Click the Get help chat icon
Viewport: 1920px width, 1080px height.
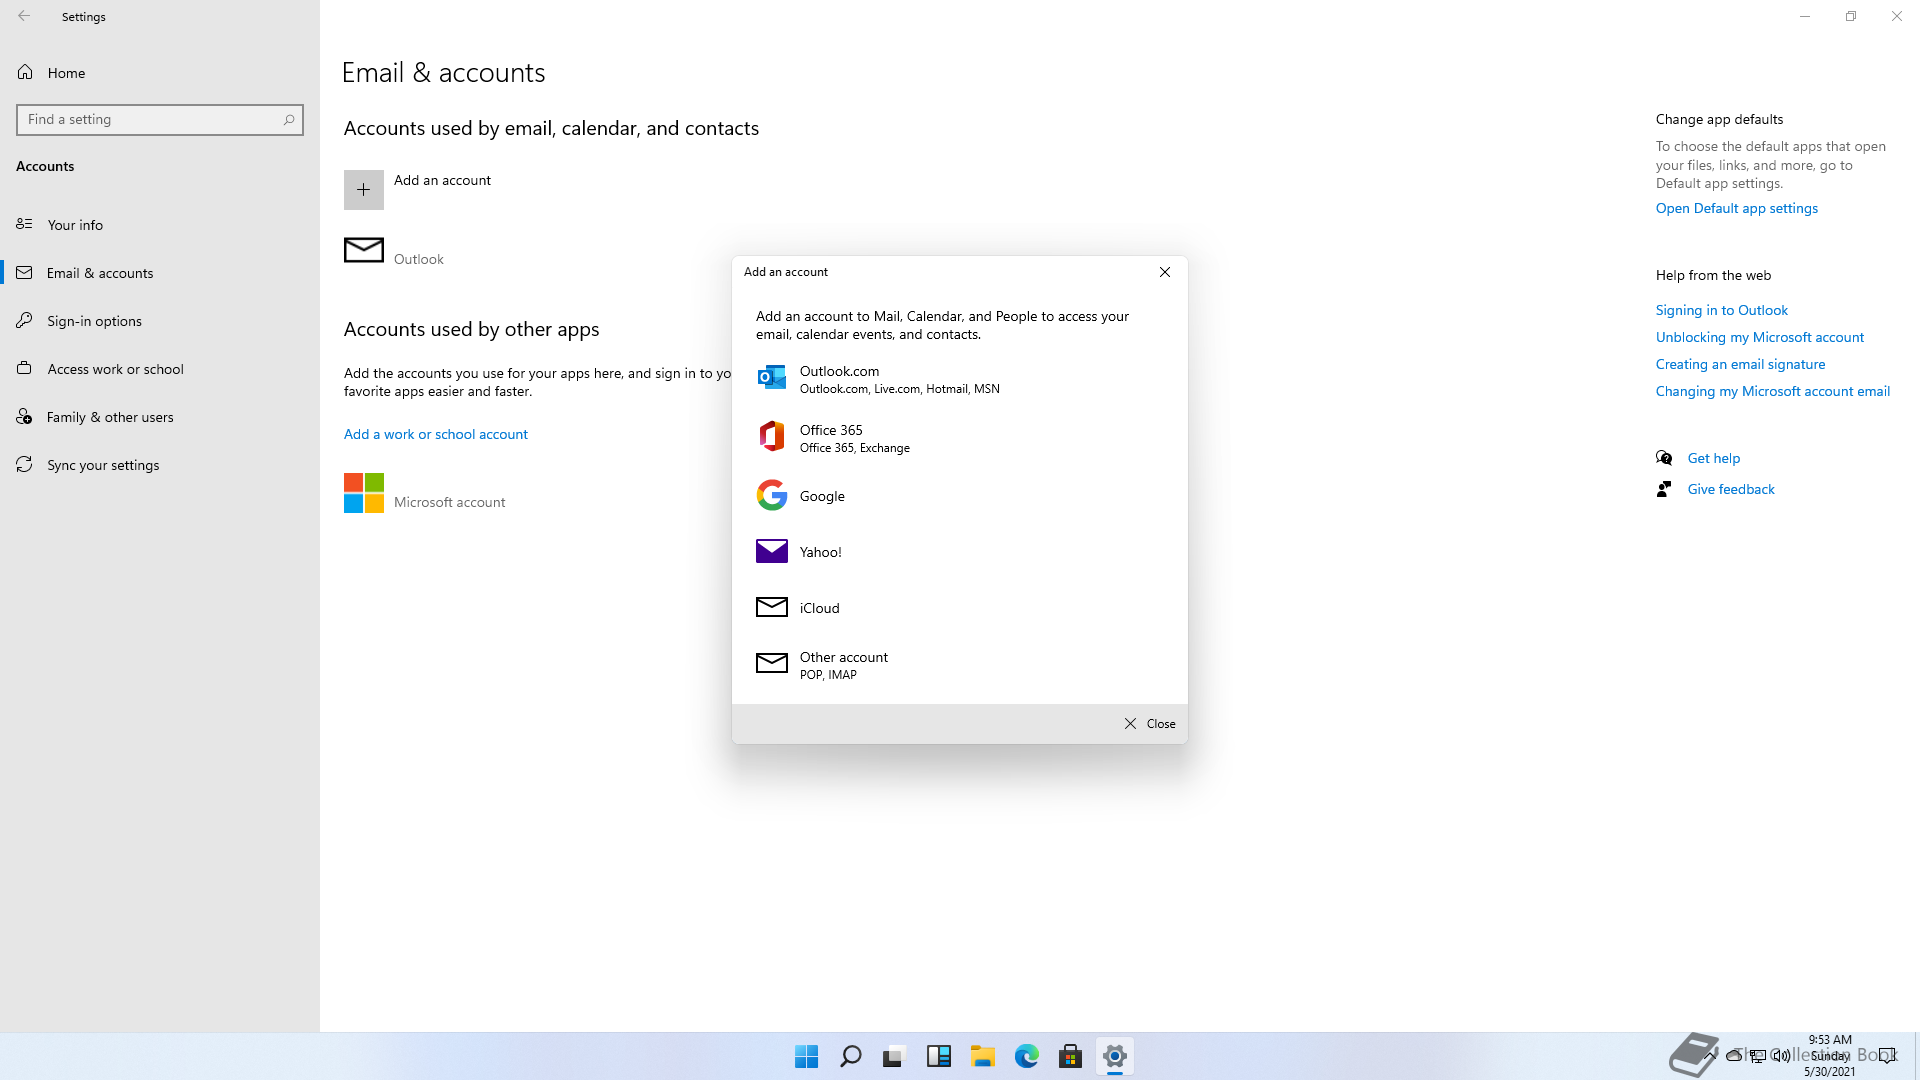(x=1664, y=458)
